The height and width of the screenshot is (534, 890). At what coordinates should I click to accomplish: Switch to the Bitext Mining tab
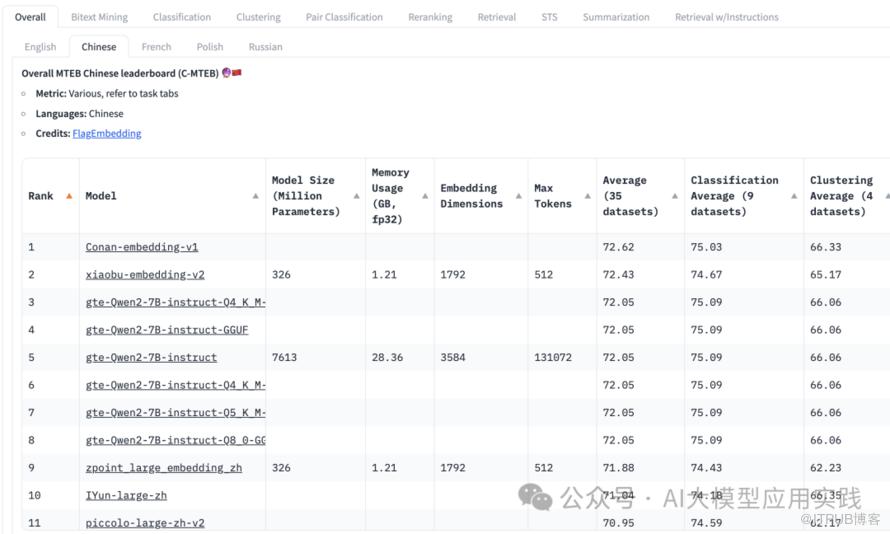click(x=99, y=17)
